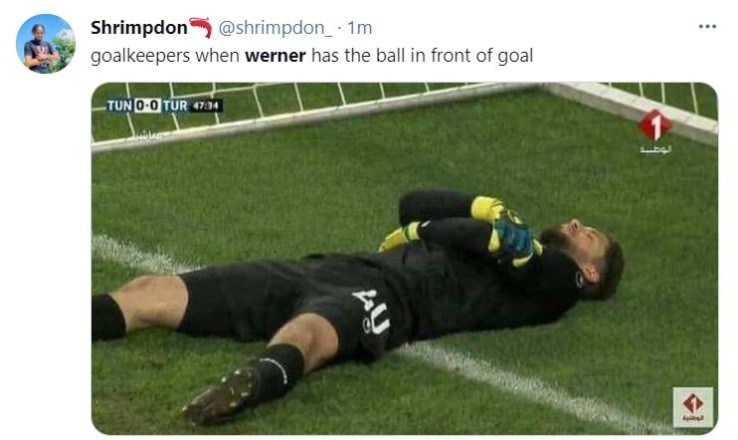The image size is (738, 440).
Task: Click the 0-0 score in the overlay
Action: point(148,105)
